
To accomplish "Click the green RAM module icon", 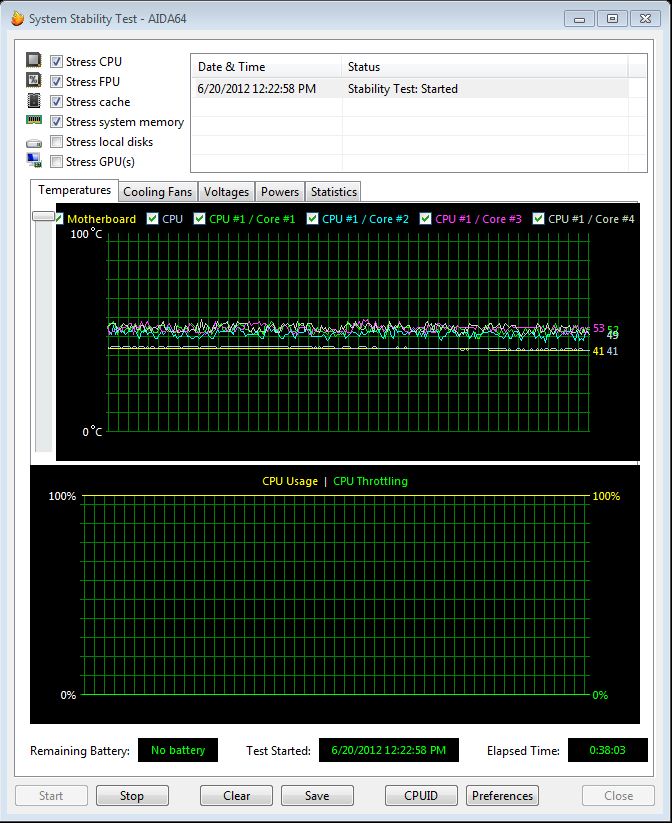I will click(x=34, y=121).
